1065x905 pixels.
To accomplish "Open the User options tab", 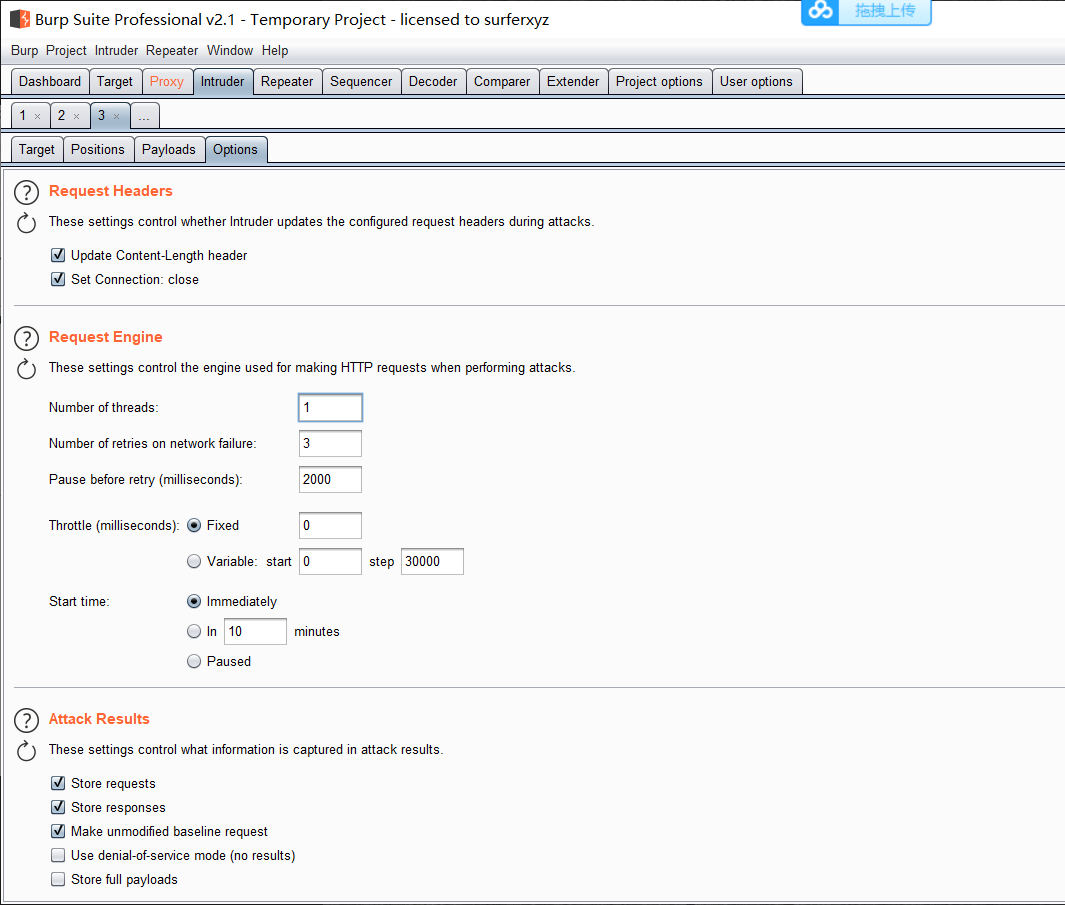I will [757, 82].
